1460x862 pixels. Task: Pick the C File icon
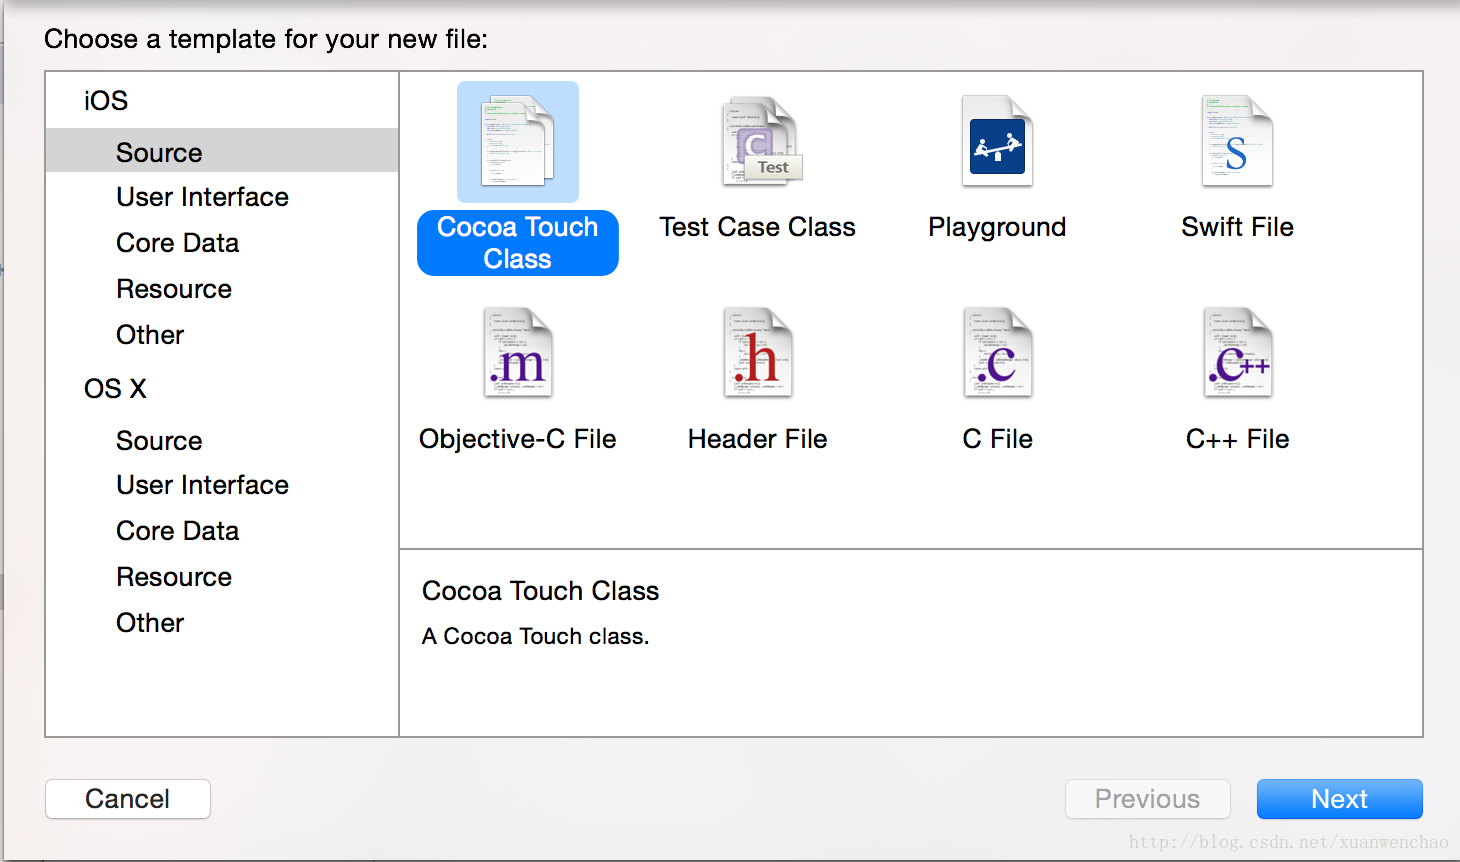pyautogui.click(x=997, y=353)
